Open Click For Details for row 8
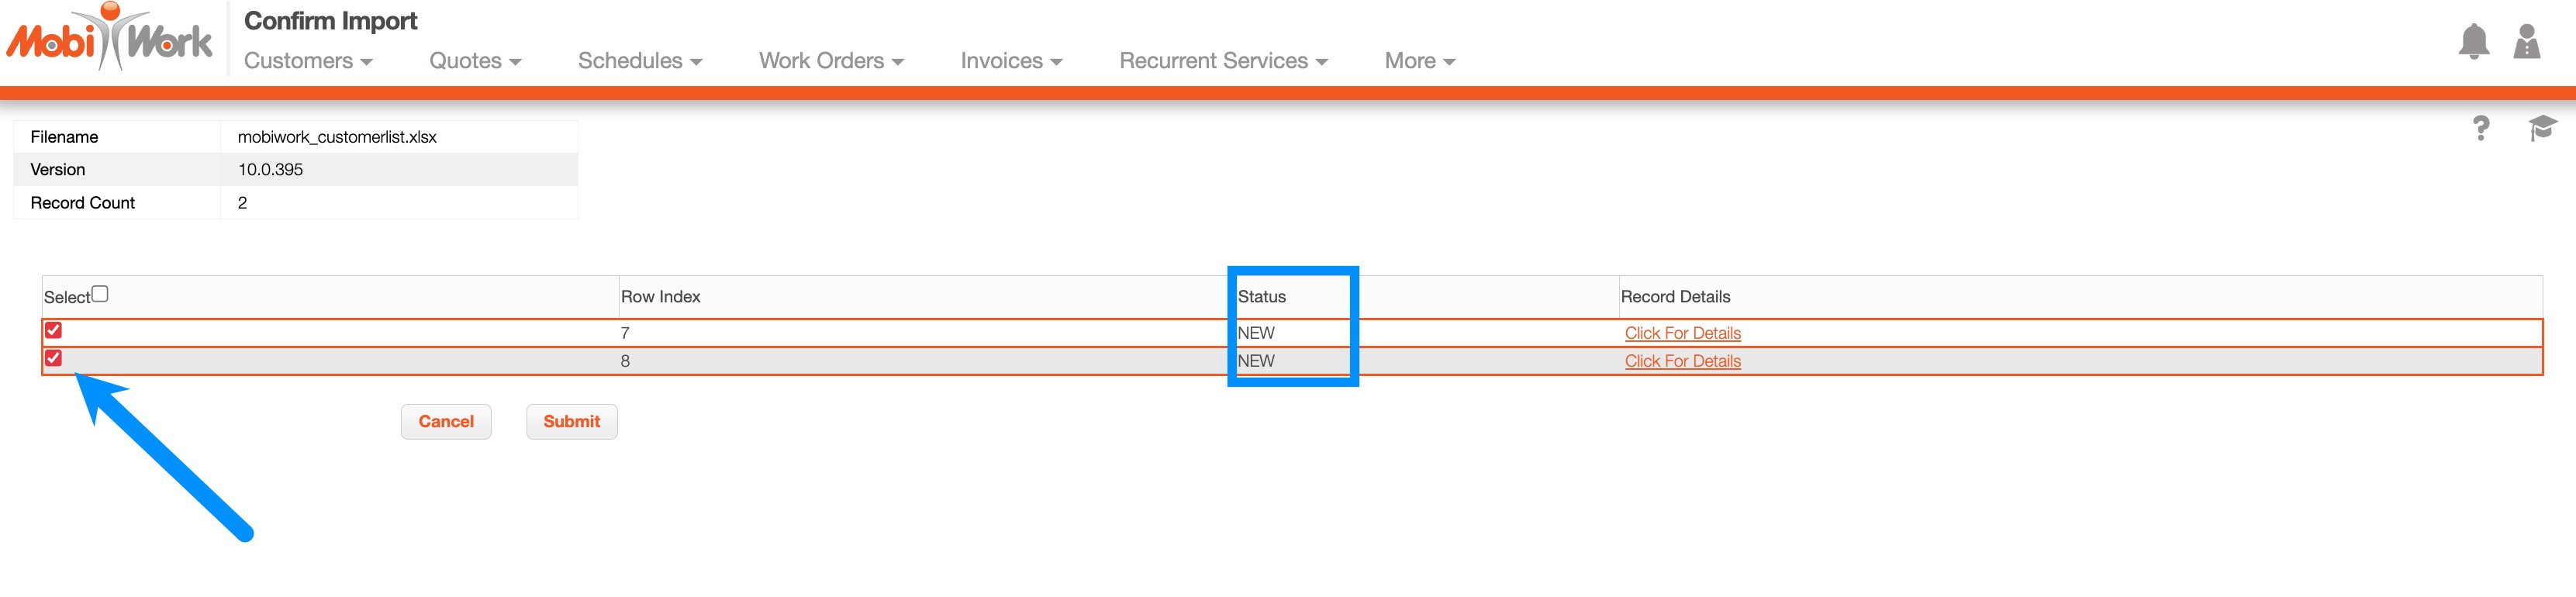The width and height of the screenshot is (2576, 597). point(1682,361)
